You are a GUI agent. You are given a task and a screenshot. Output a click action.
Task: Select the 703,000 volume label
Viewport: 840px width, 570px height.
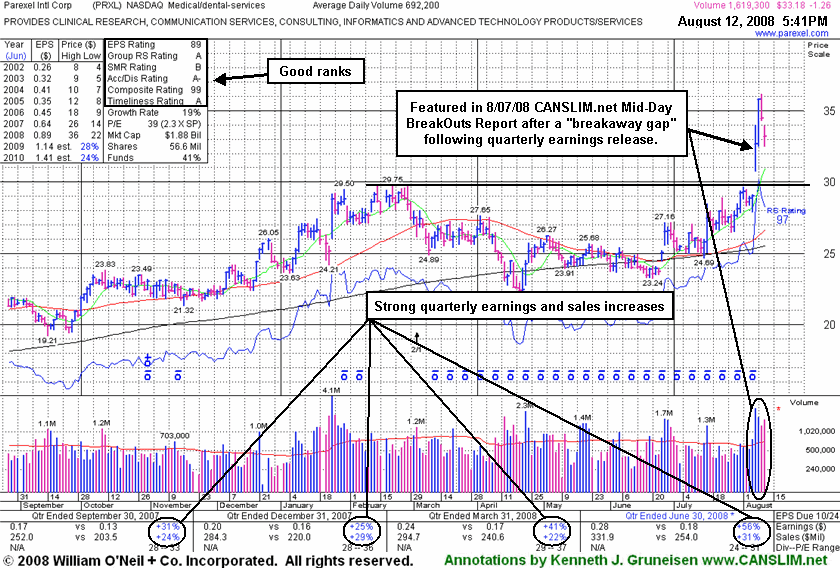click(x=174, y=436)
